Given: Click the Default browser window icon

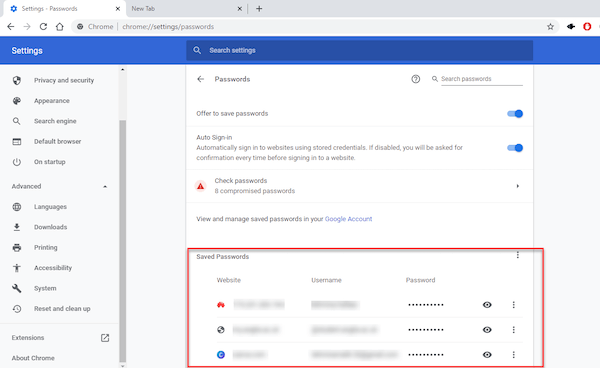Looking at the screenshot, I should [17, 142].
